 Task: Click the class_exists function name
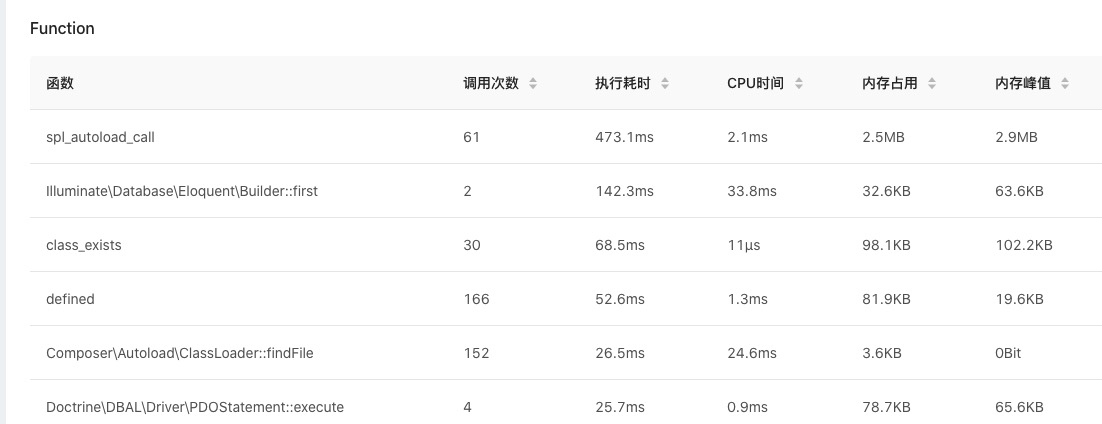[x=84, y=245]
